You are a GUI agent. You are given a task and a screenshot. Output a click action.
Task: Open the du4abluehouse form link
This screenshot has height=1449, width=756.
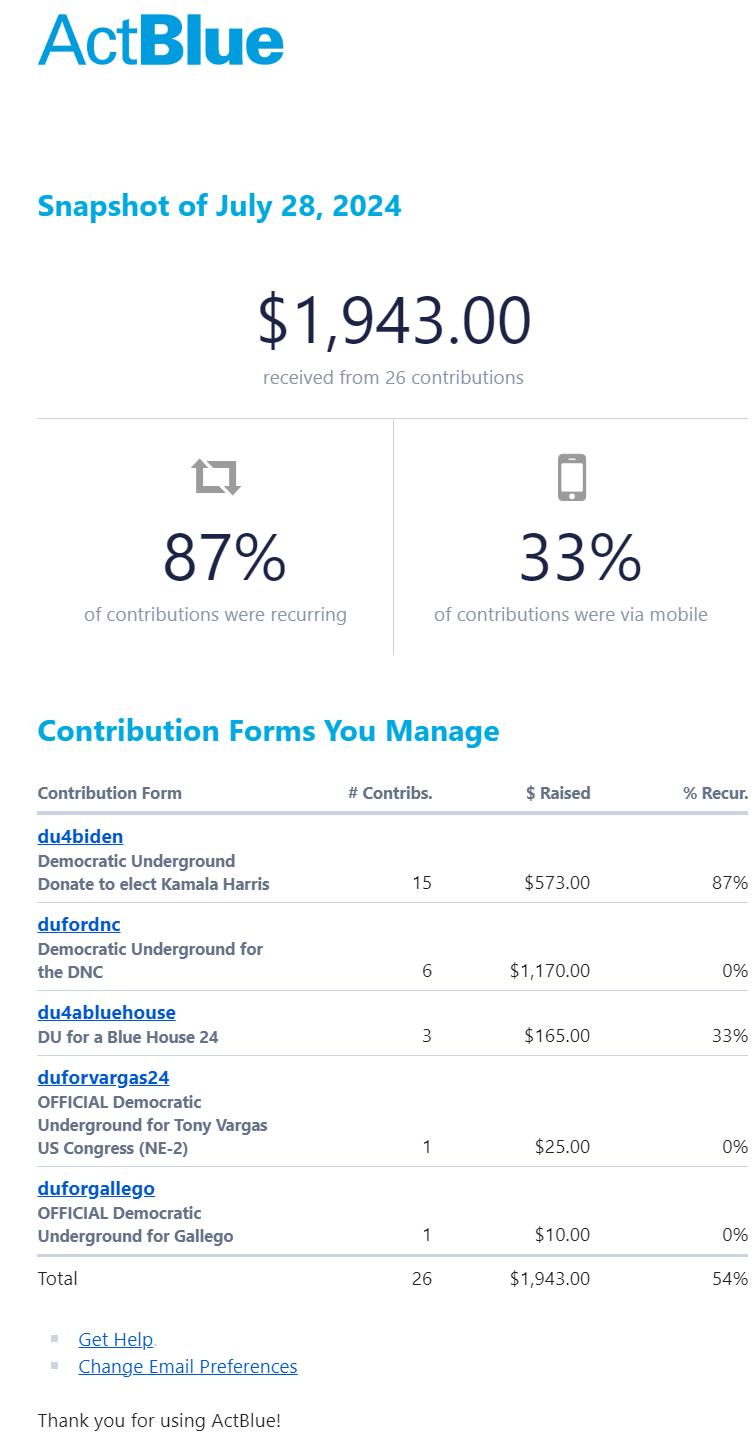[106, 1013]
